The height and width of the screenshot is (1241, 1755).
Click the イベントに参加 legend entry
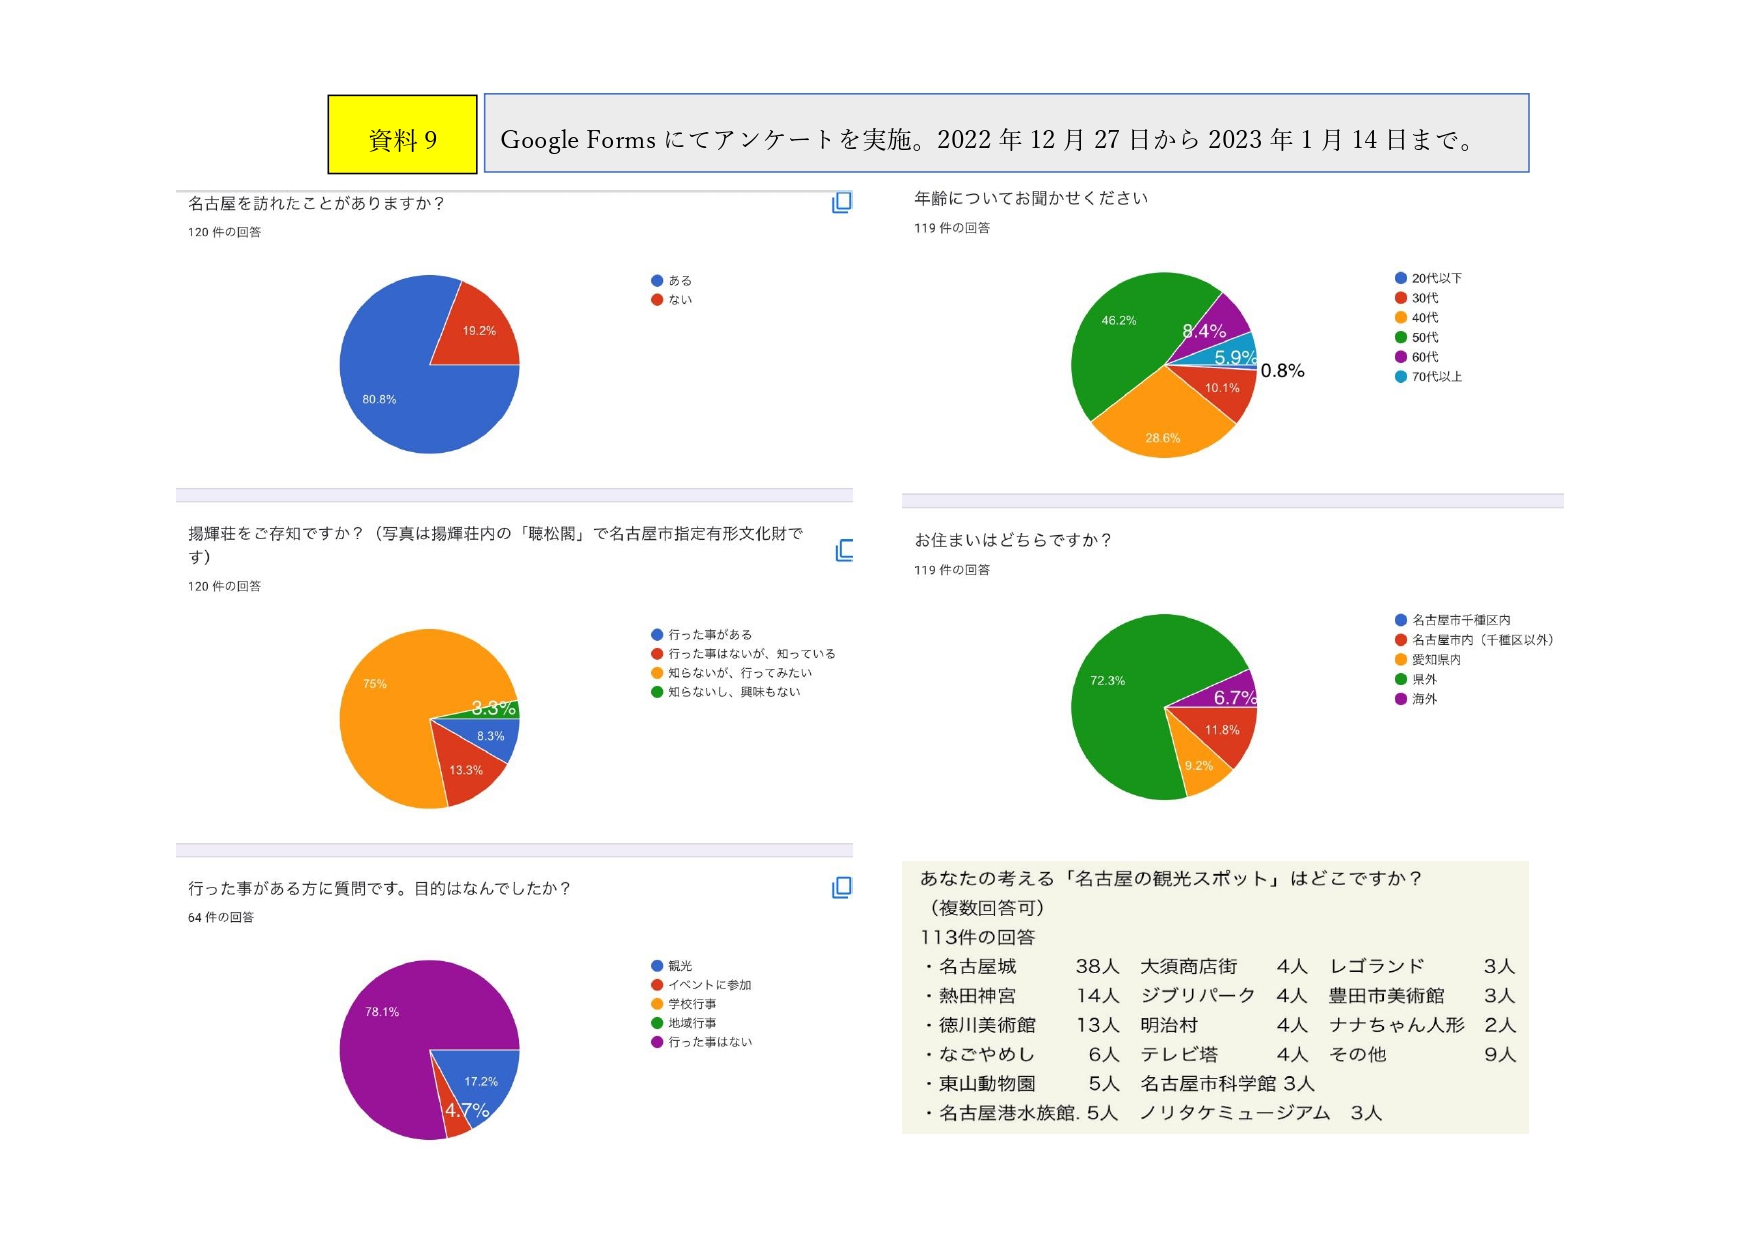[x=709, y=985]
